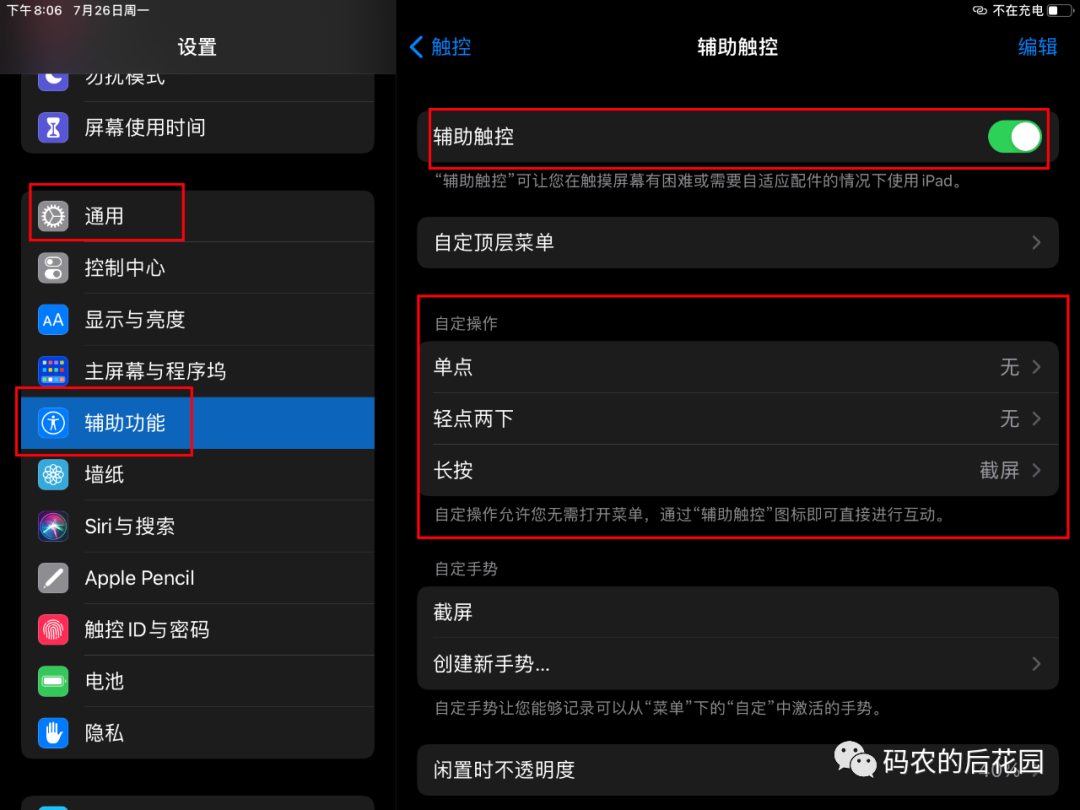Tap the Siri与搜索 icon
The width and height of the screenshot is (1080, 810).
click(53, 526)
